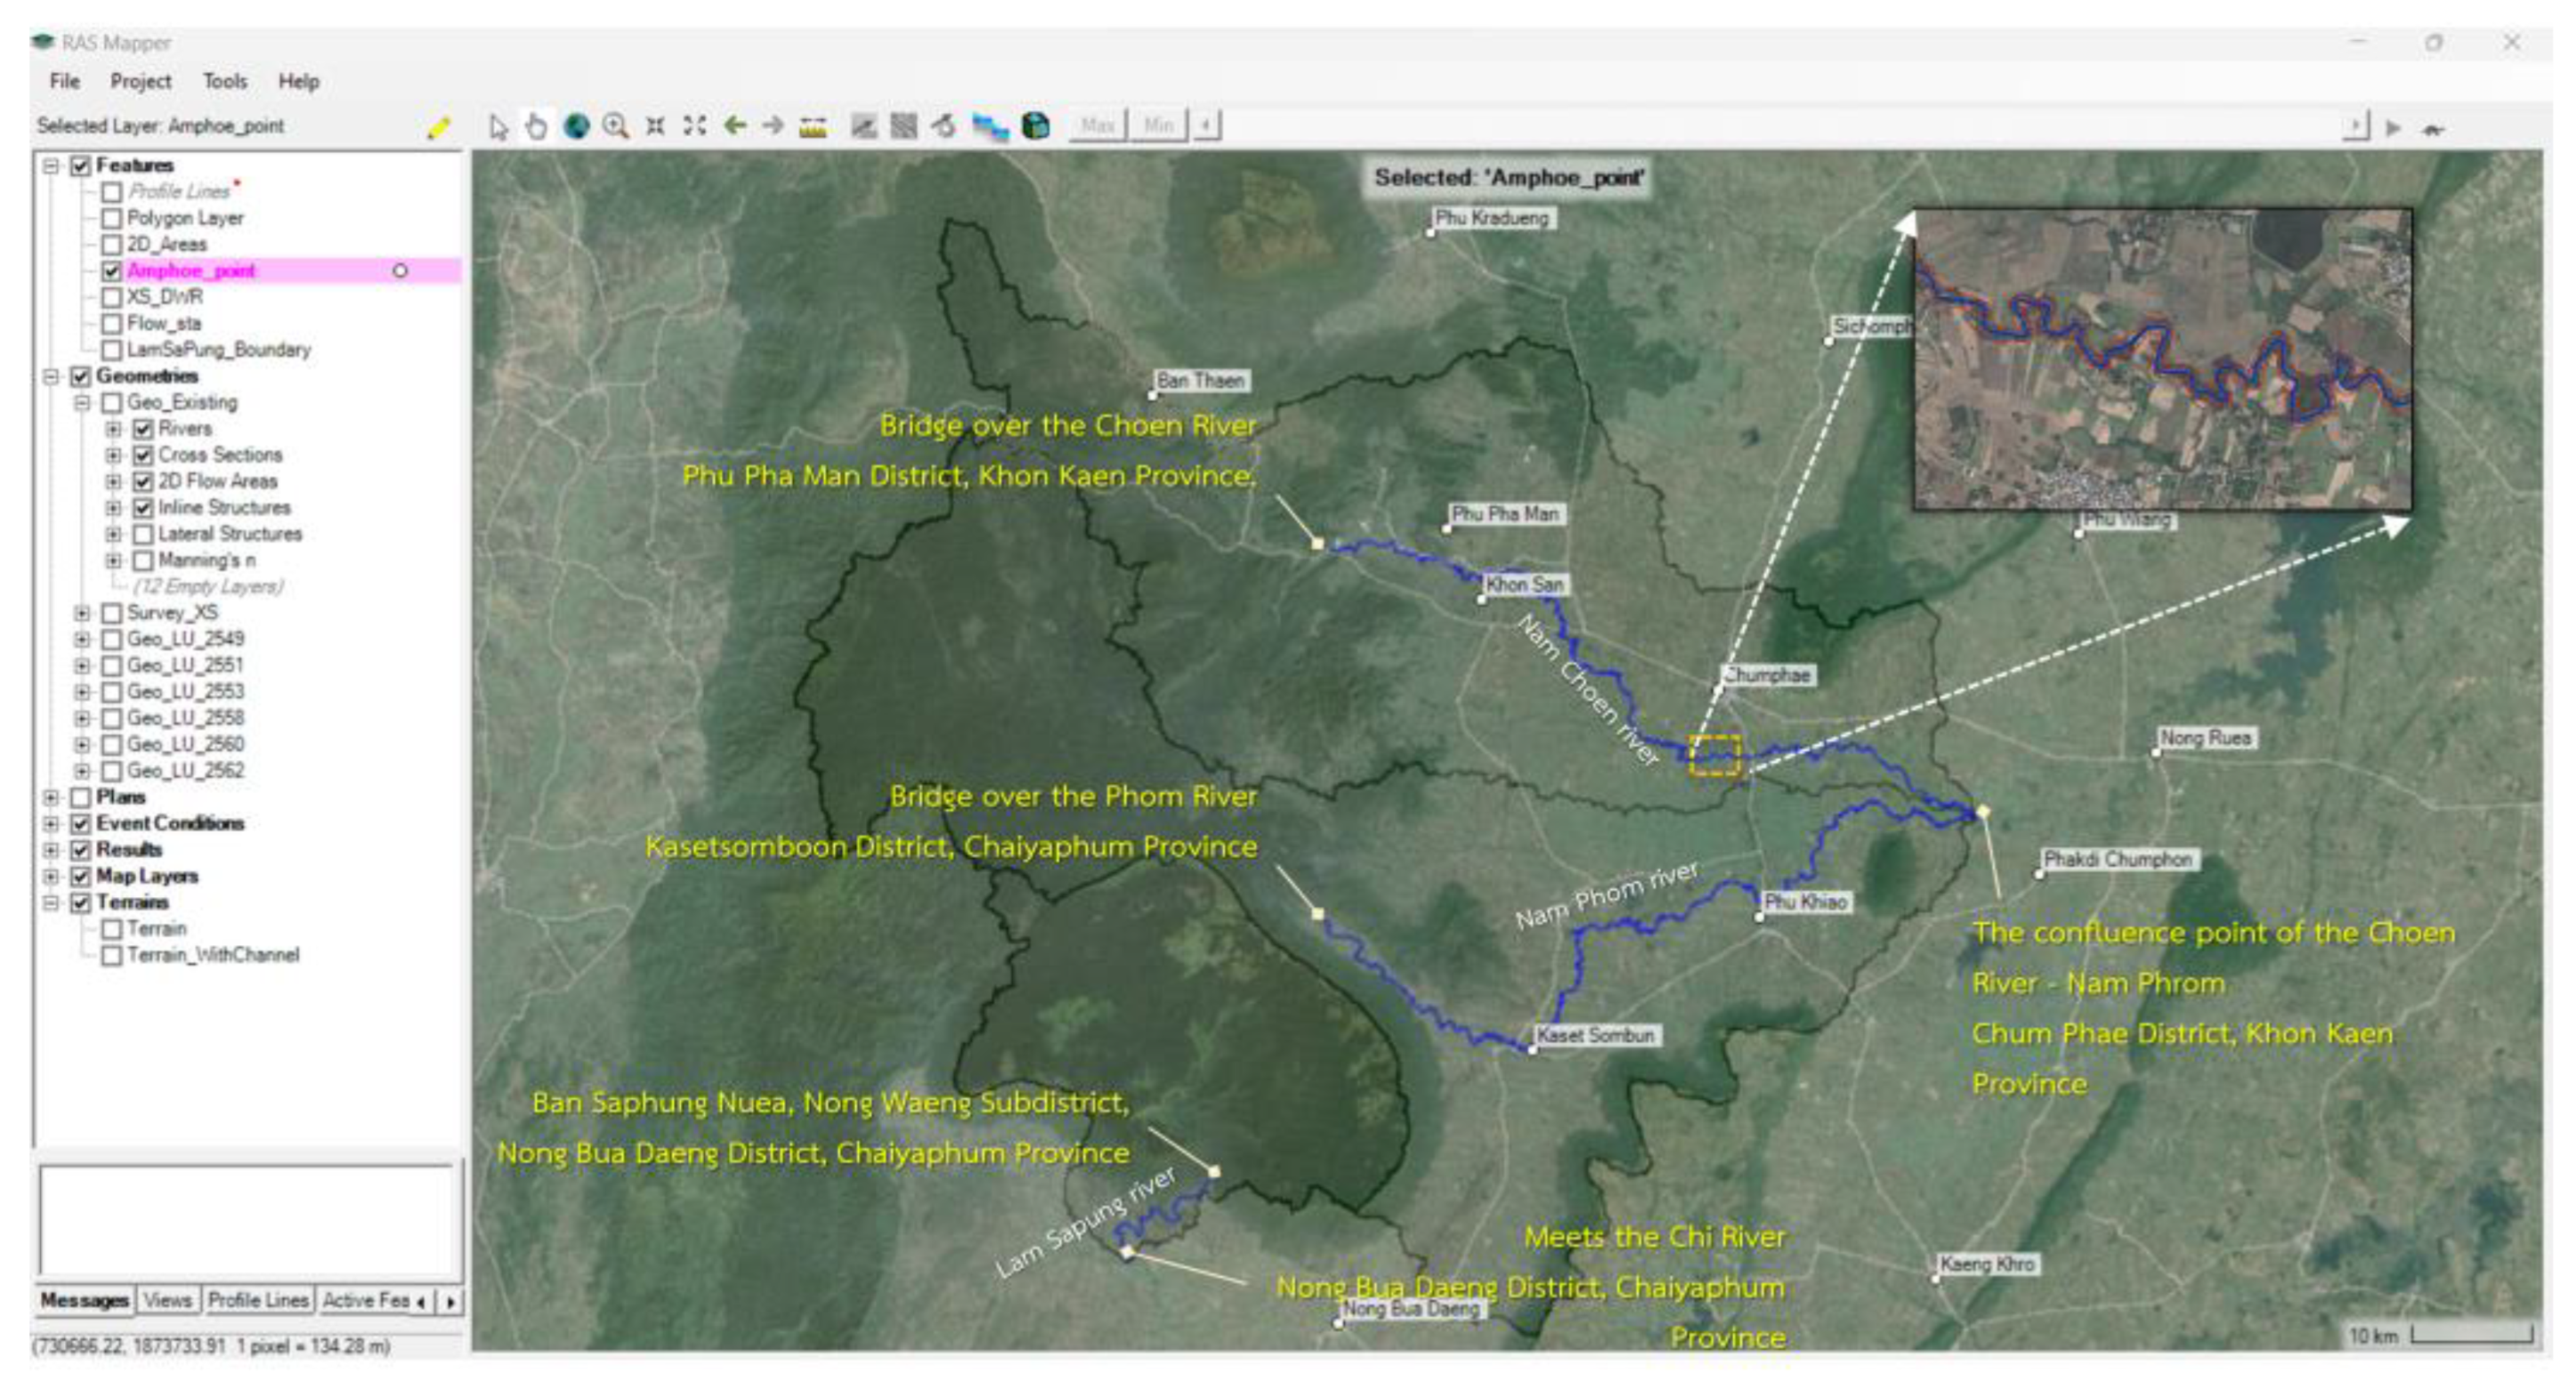Click the yellow pencil edit layer icon
The height and width of the screenshot is (1389, 2576).
point(438,128)
